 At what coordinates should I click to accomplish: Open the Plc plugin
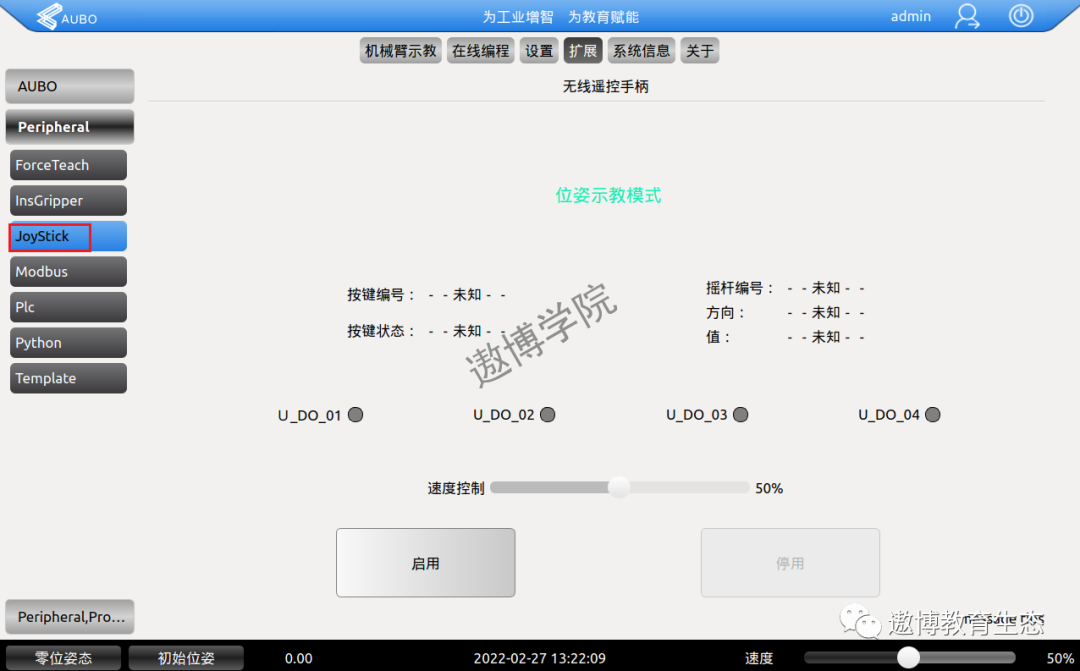tap(68, 307)
